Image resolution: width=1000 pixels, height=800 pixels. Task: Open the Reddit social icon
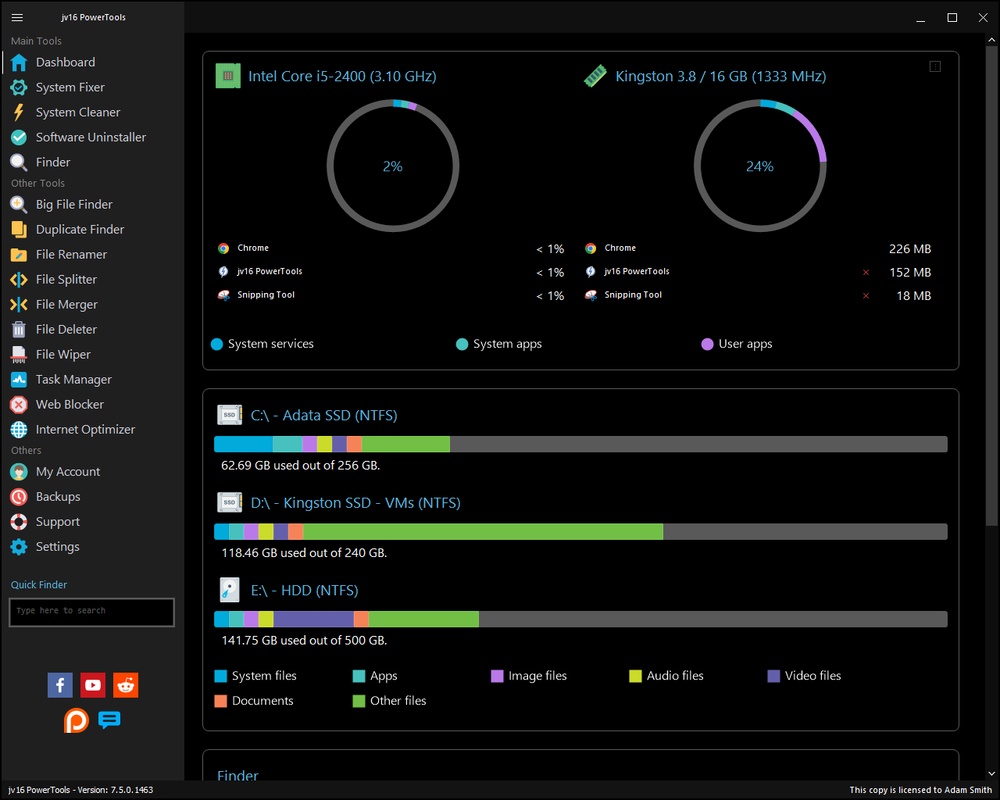(126, 685)
